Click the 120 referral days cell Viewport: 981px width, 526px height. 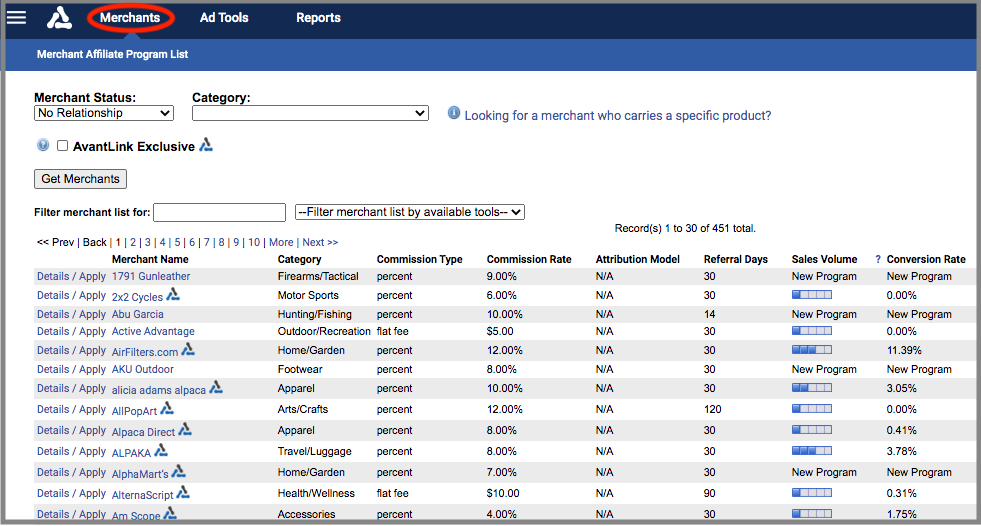pos(713,409)
